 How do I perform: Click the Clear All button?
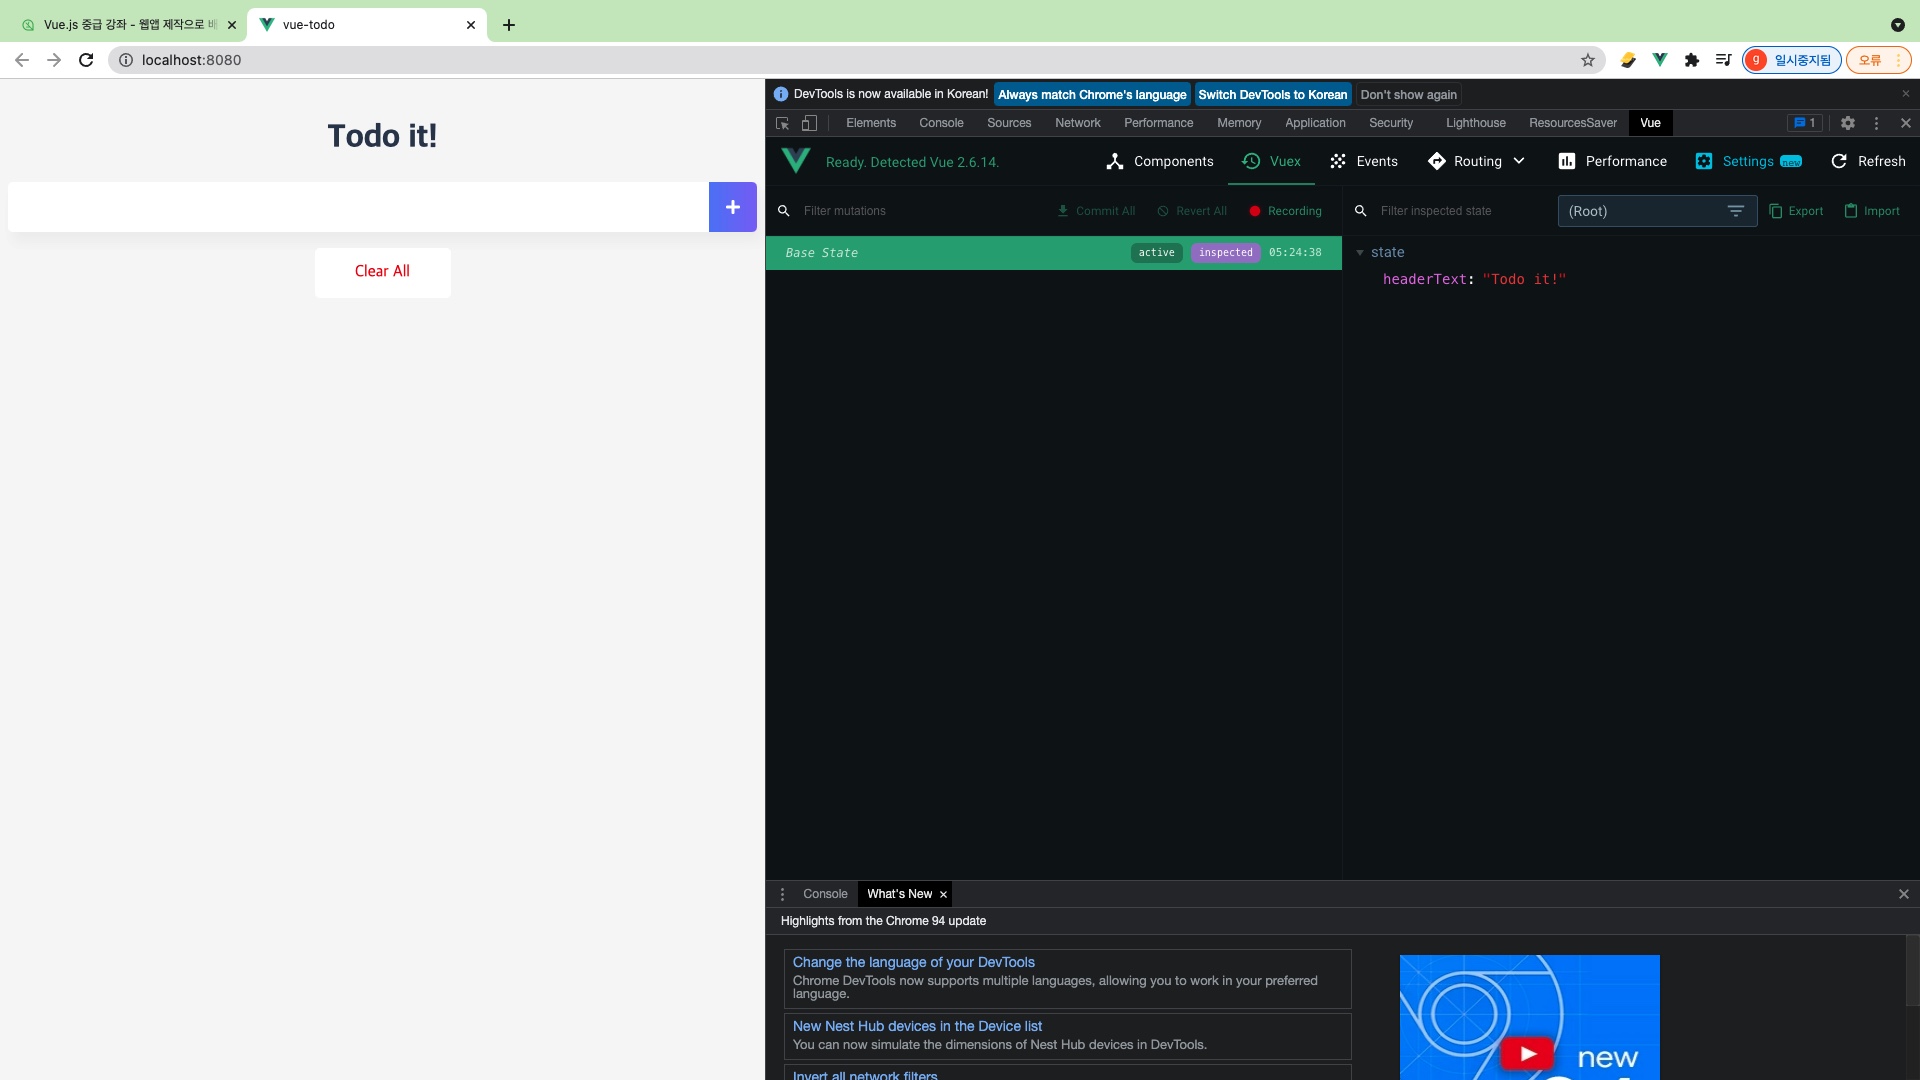click(x=382, y=271)
